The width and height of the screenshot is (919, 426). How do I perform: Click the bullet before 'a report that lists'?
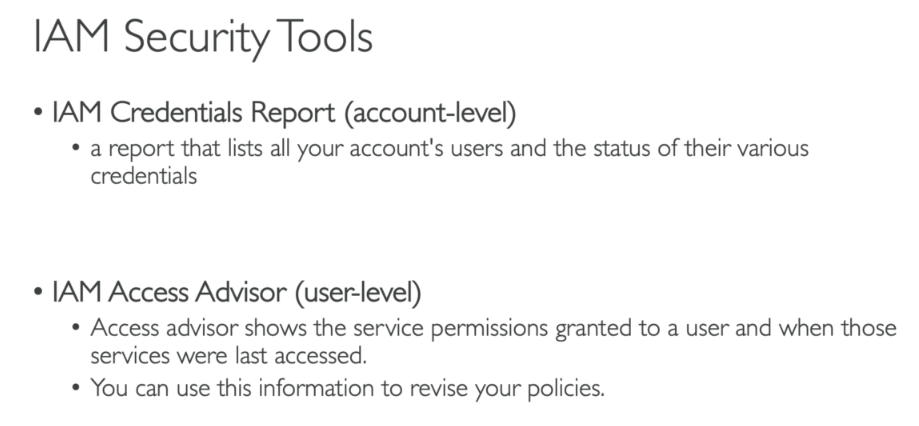point(76,147)
